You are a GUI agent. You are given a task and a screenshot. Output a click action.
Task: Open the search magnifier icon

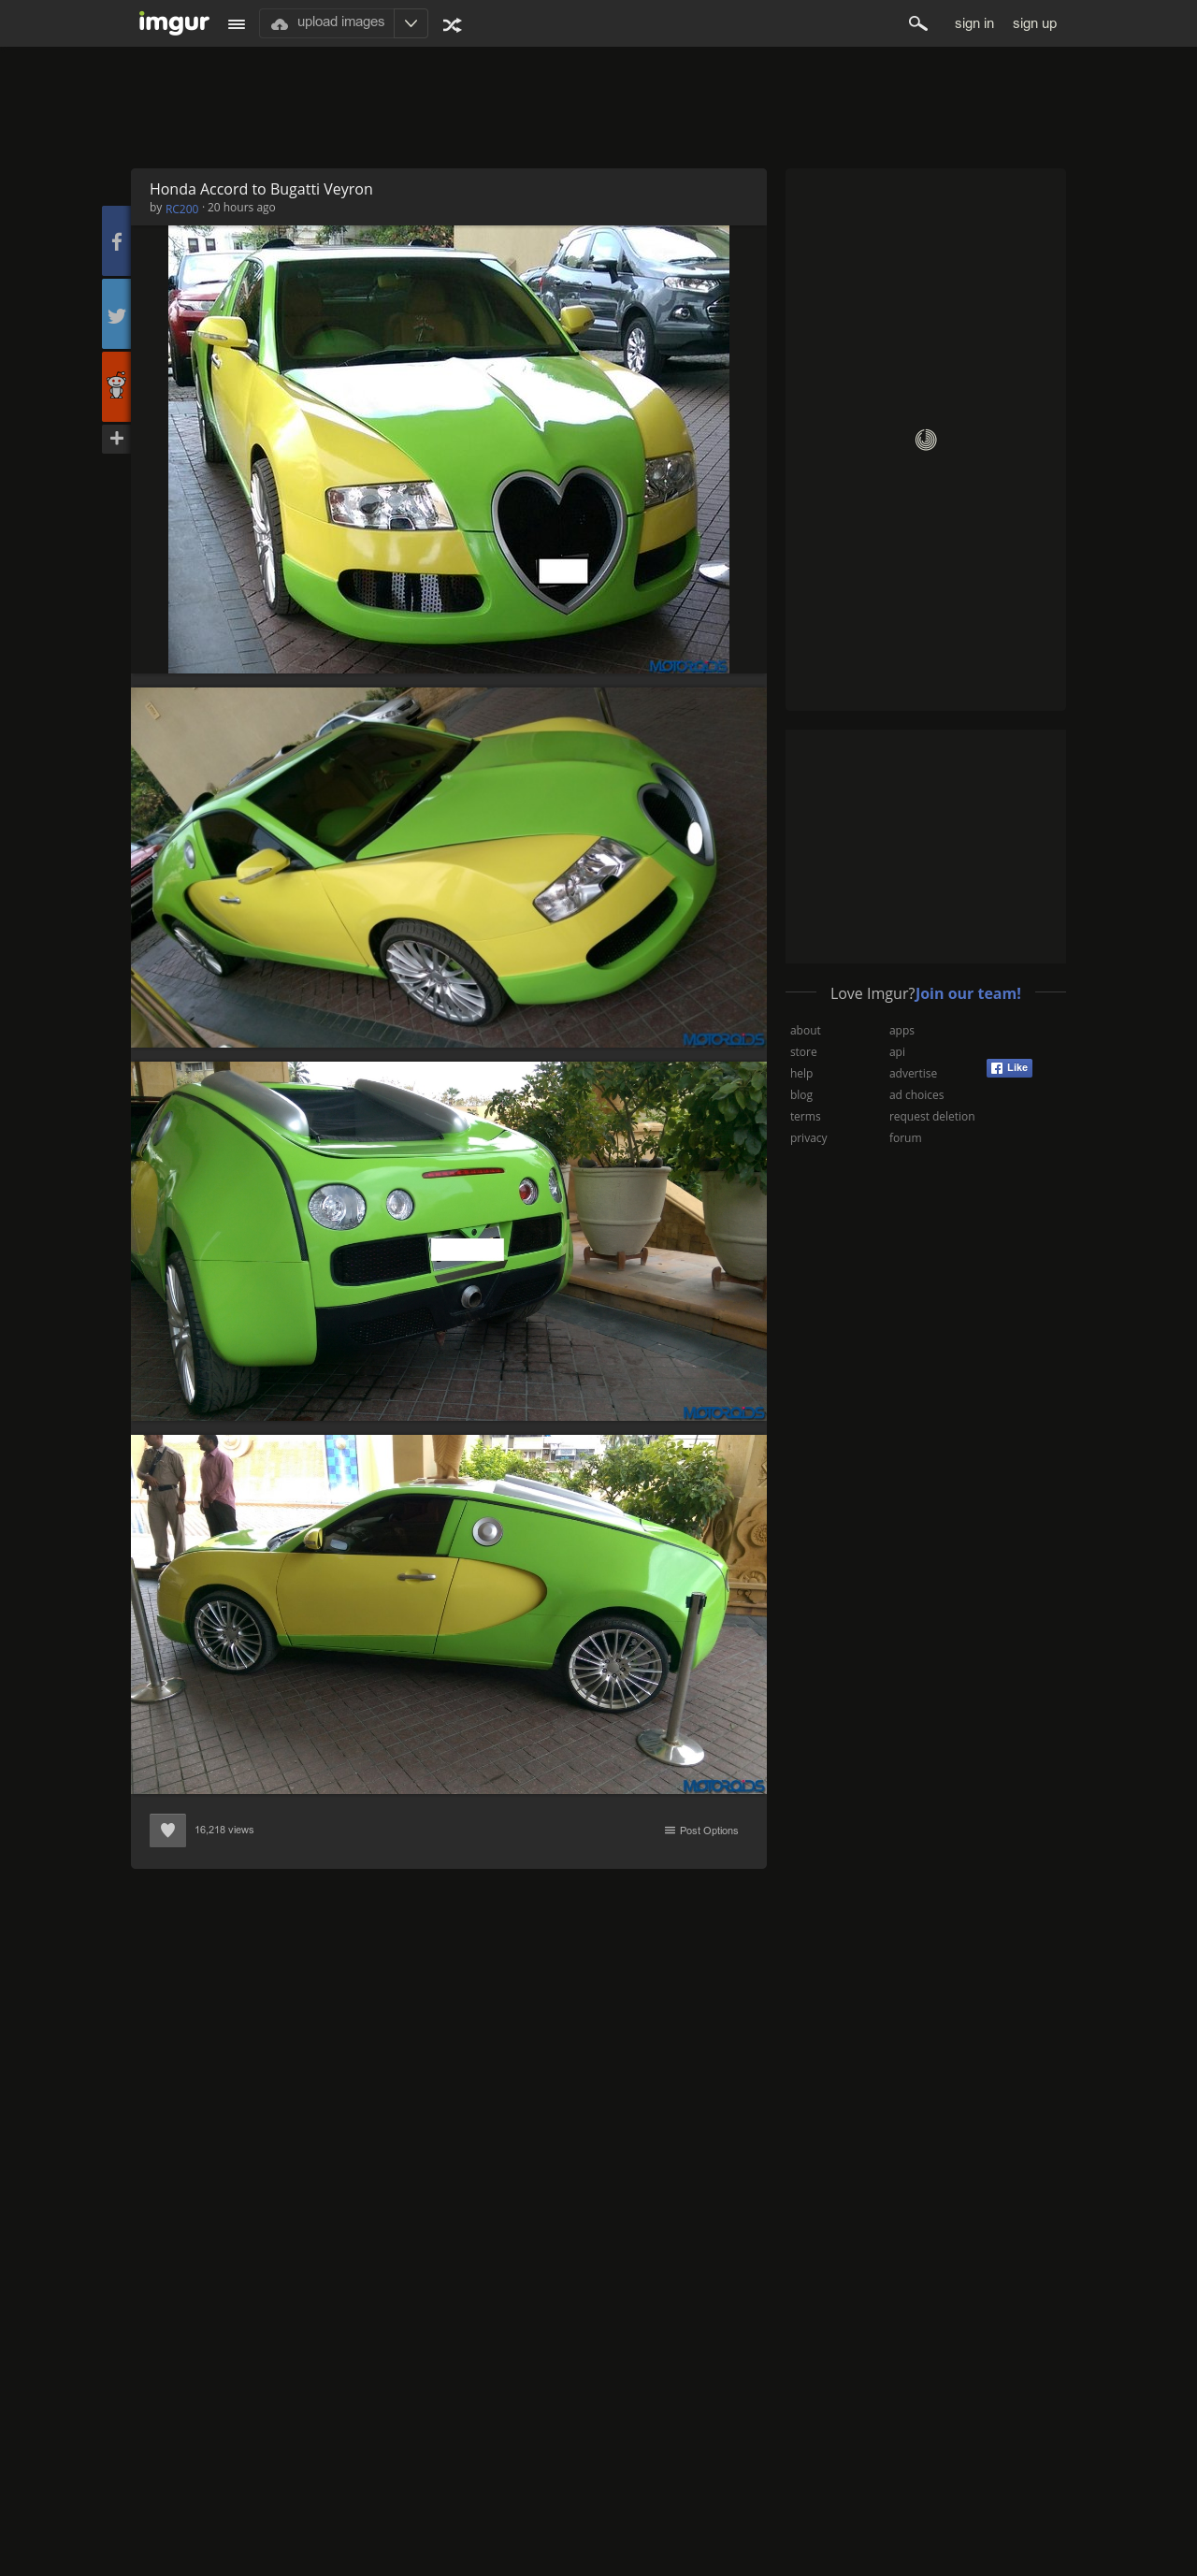[917, 23]
